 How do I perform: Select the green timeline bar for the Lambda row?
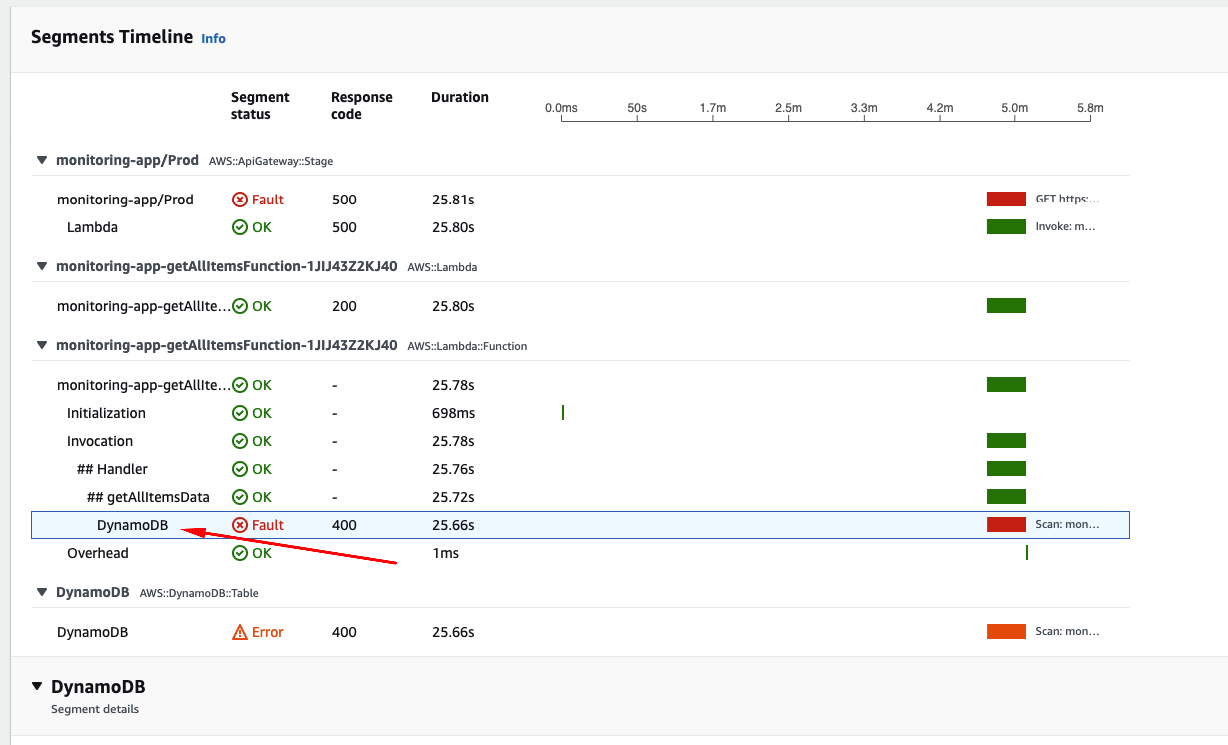pyautogui.click(x=1006, y=226)
